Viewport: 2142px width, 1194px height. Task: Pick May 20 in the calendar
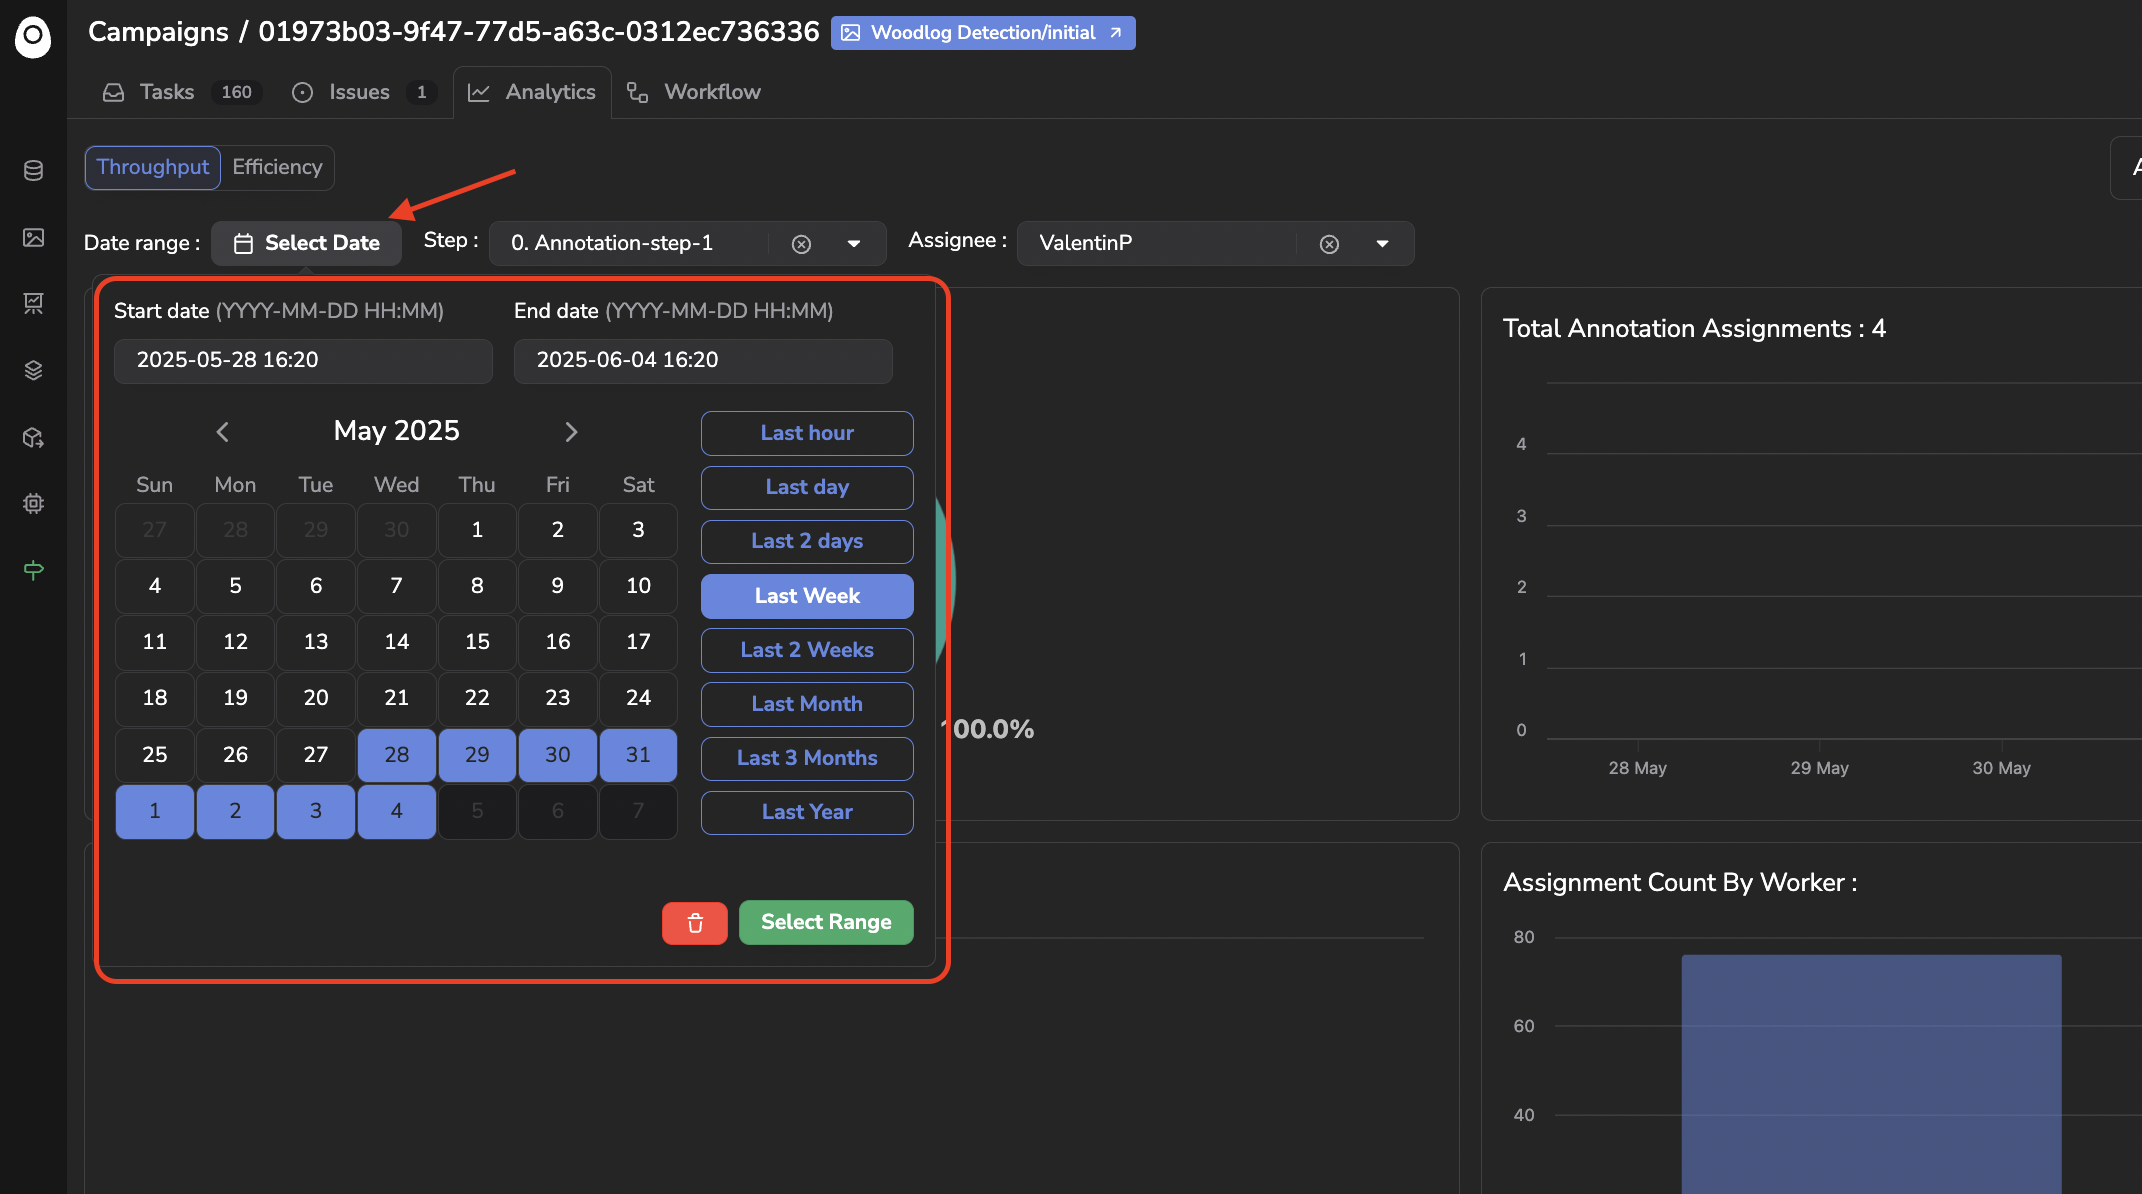(316, 698)
